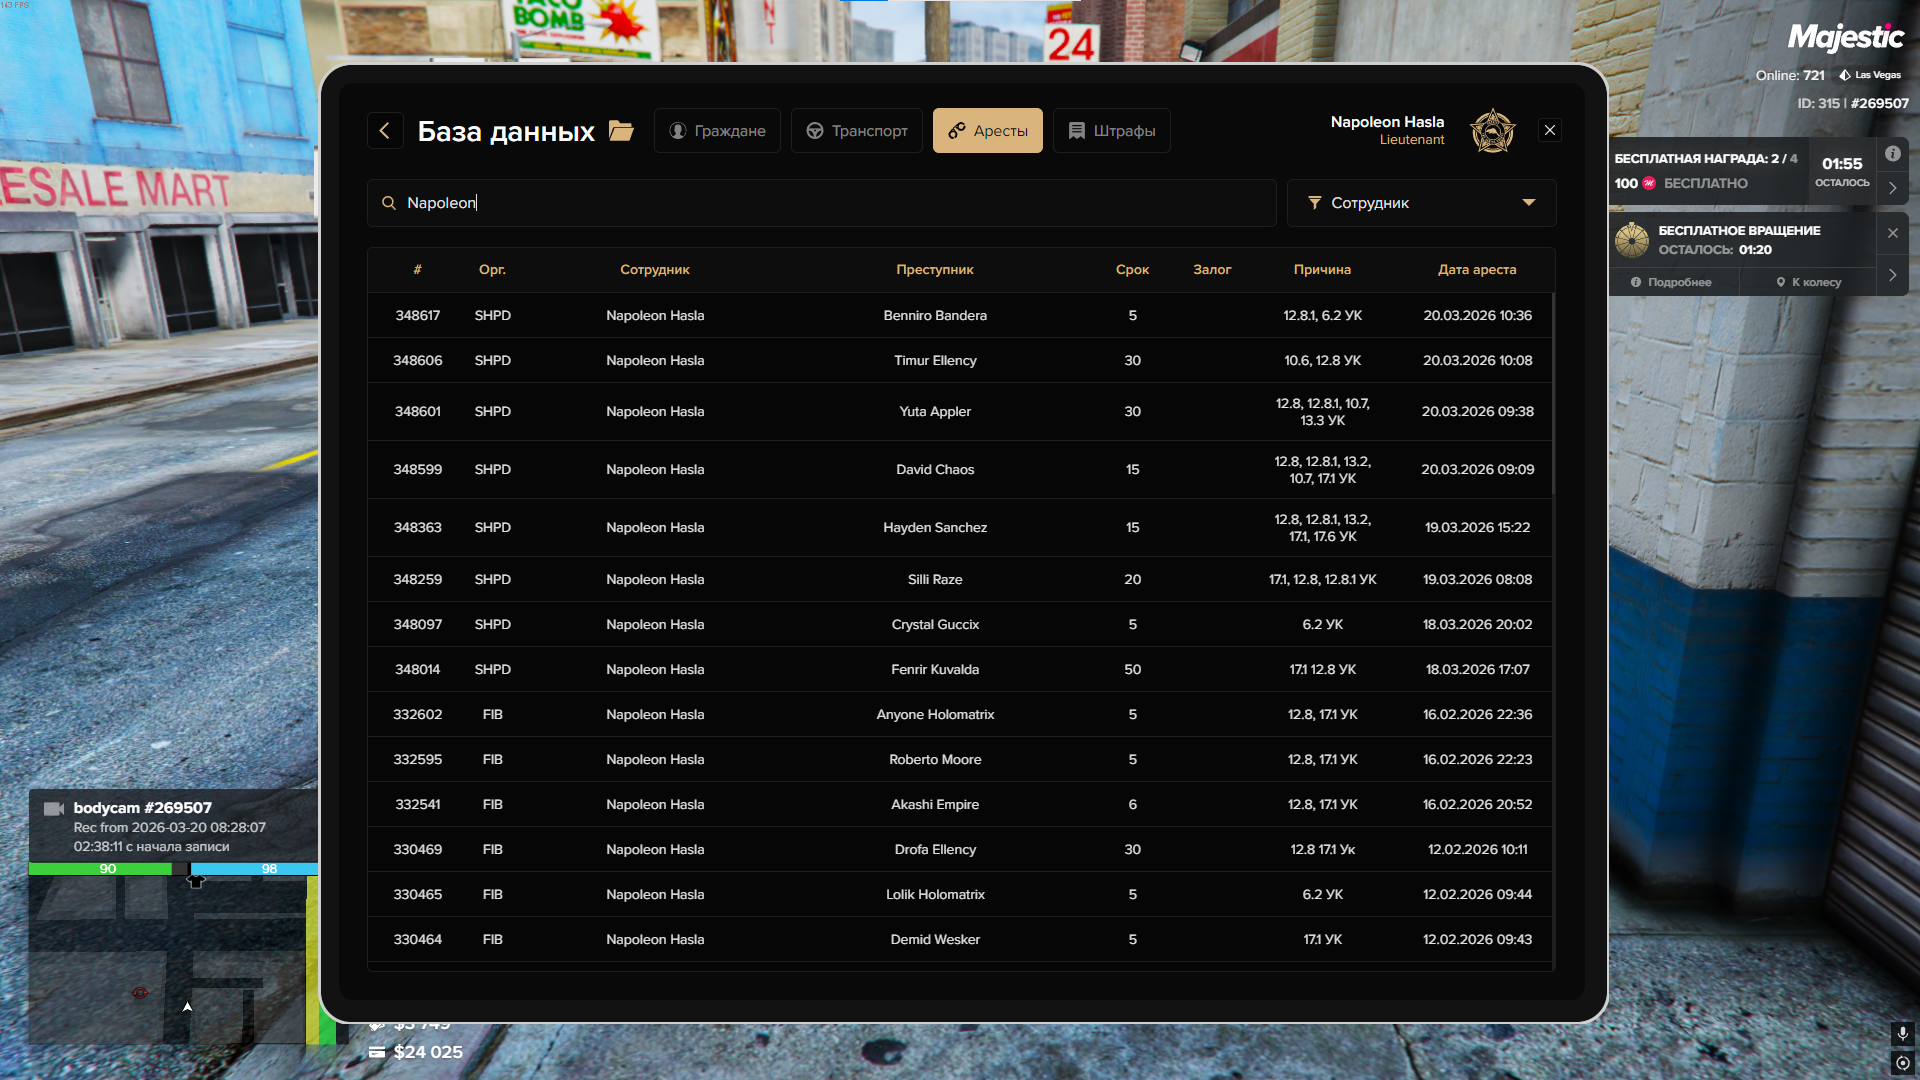
Task: Click the bodycam camera icon
Action: [x=54, y=808]
